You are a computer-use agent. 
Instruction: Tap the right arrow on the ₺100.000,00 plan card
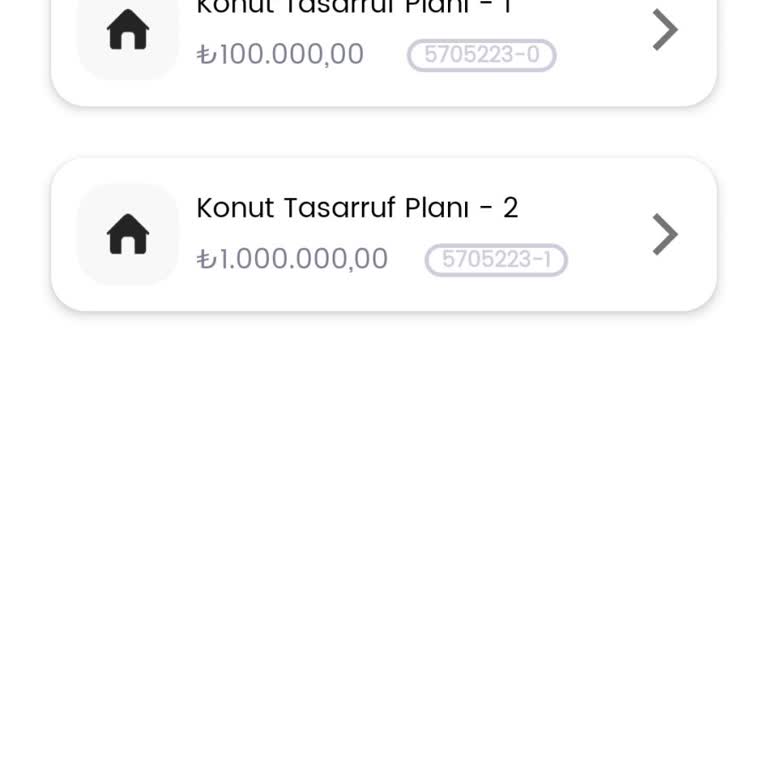pos(665,30)
